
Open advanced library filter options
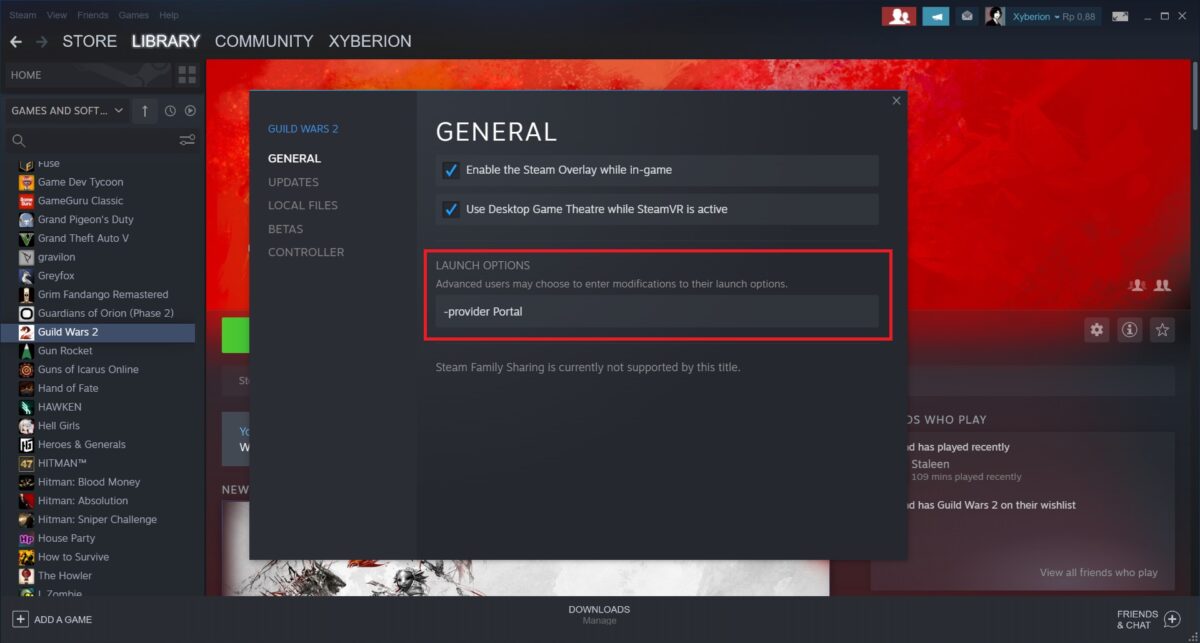pos(187,140)
